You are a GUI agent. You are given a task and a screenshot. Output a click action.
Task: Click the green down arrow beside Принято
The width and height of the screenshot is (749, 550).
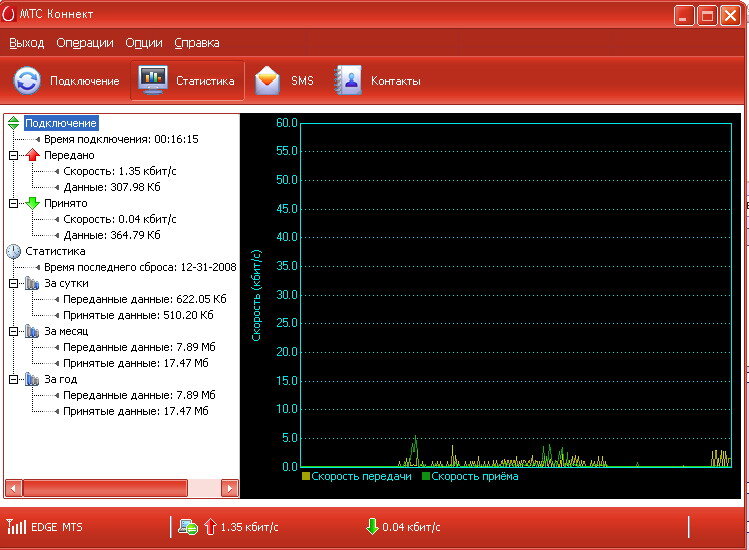[32, 203]
